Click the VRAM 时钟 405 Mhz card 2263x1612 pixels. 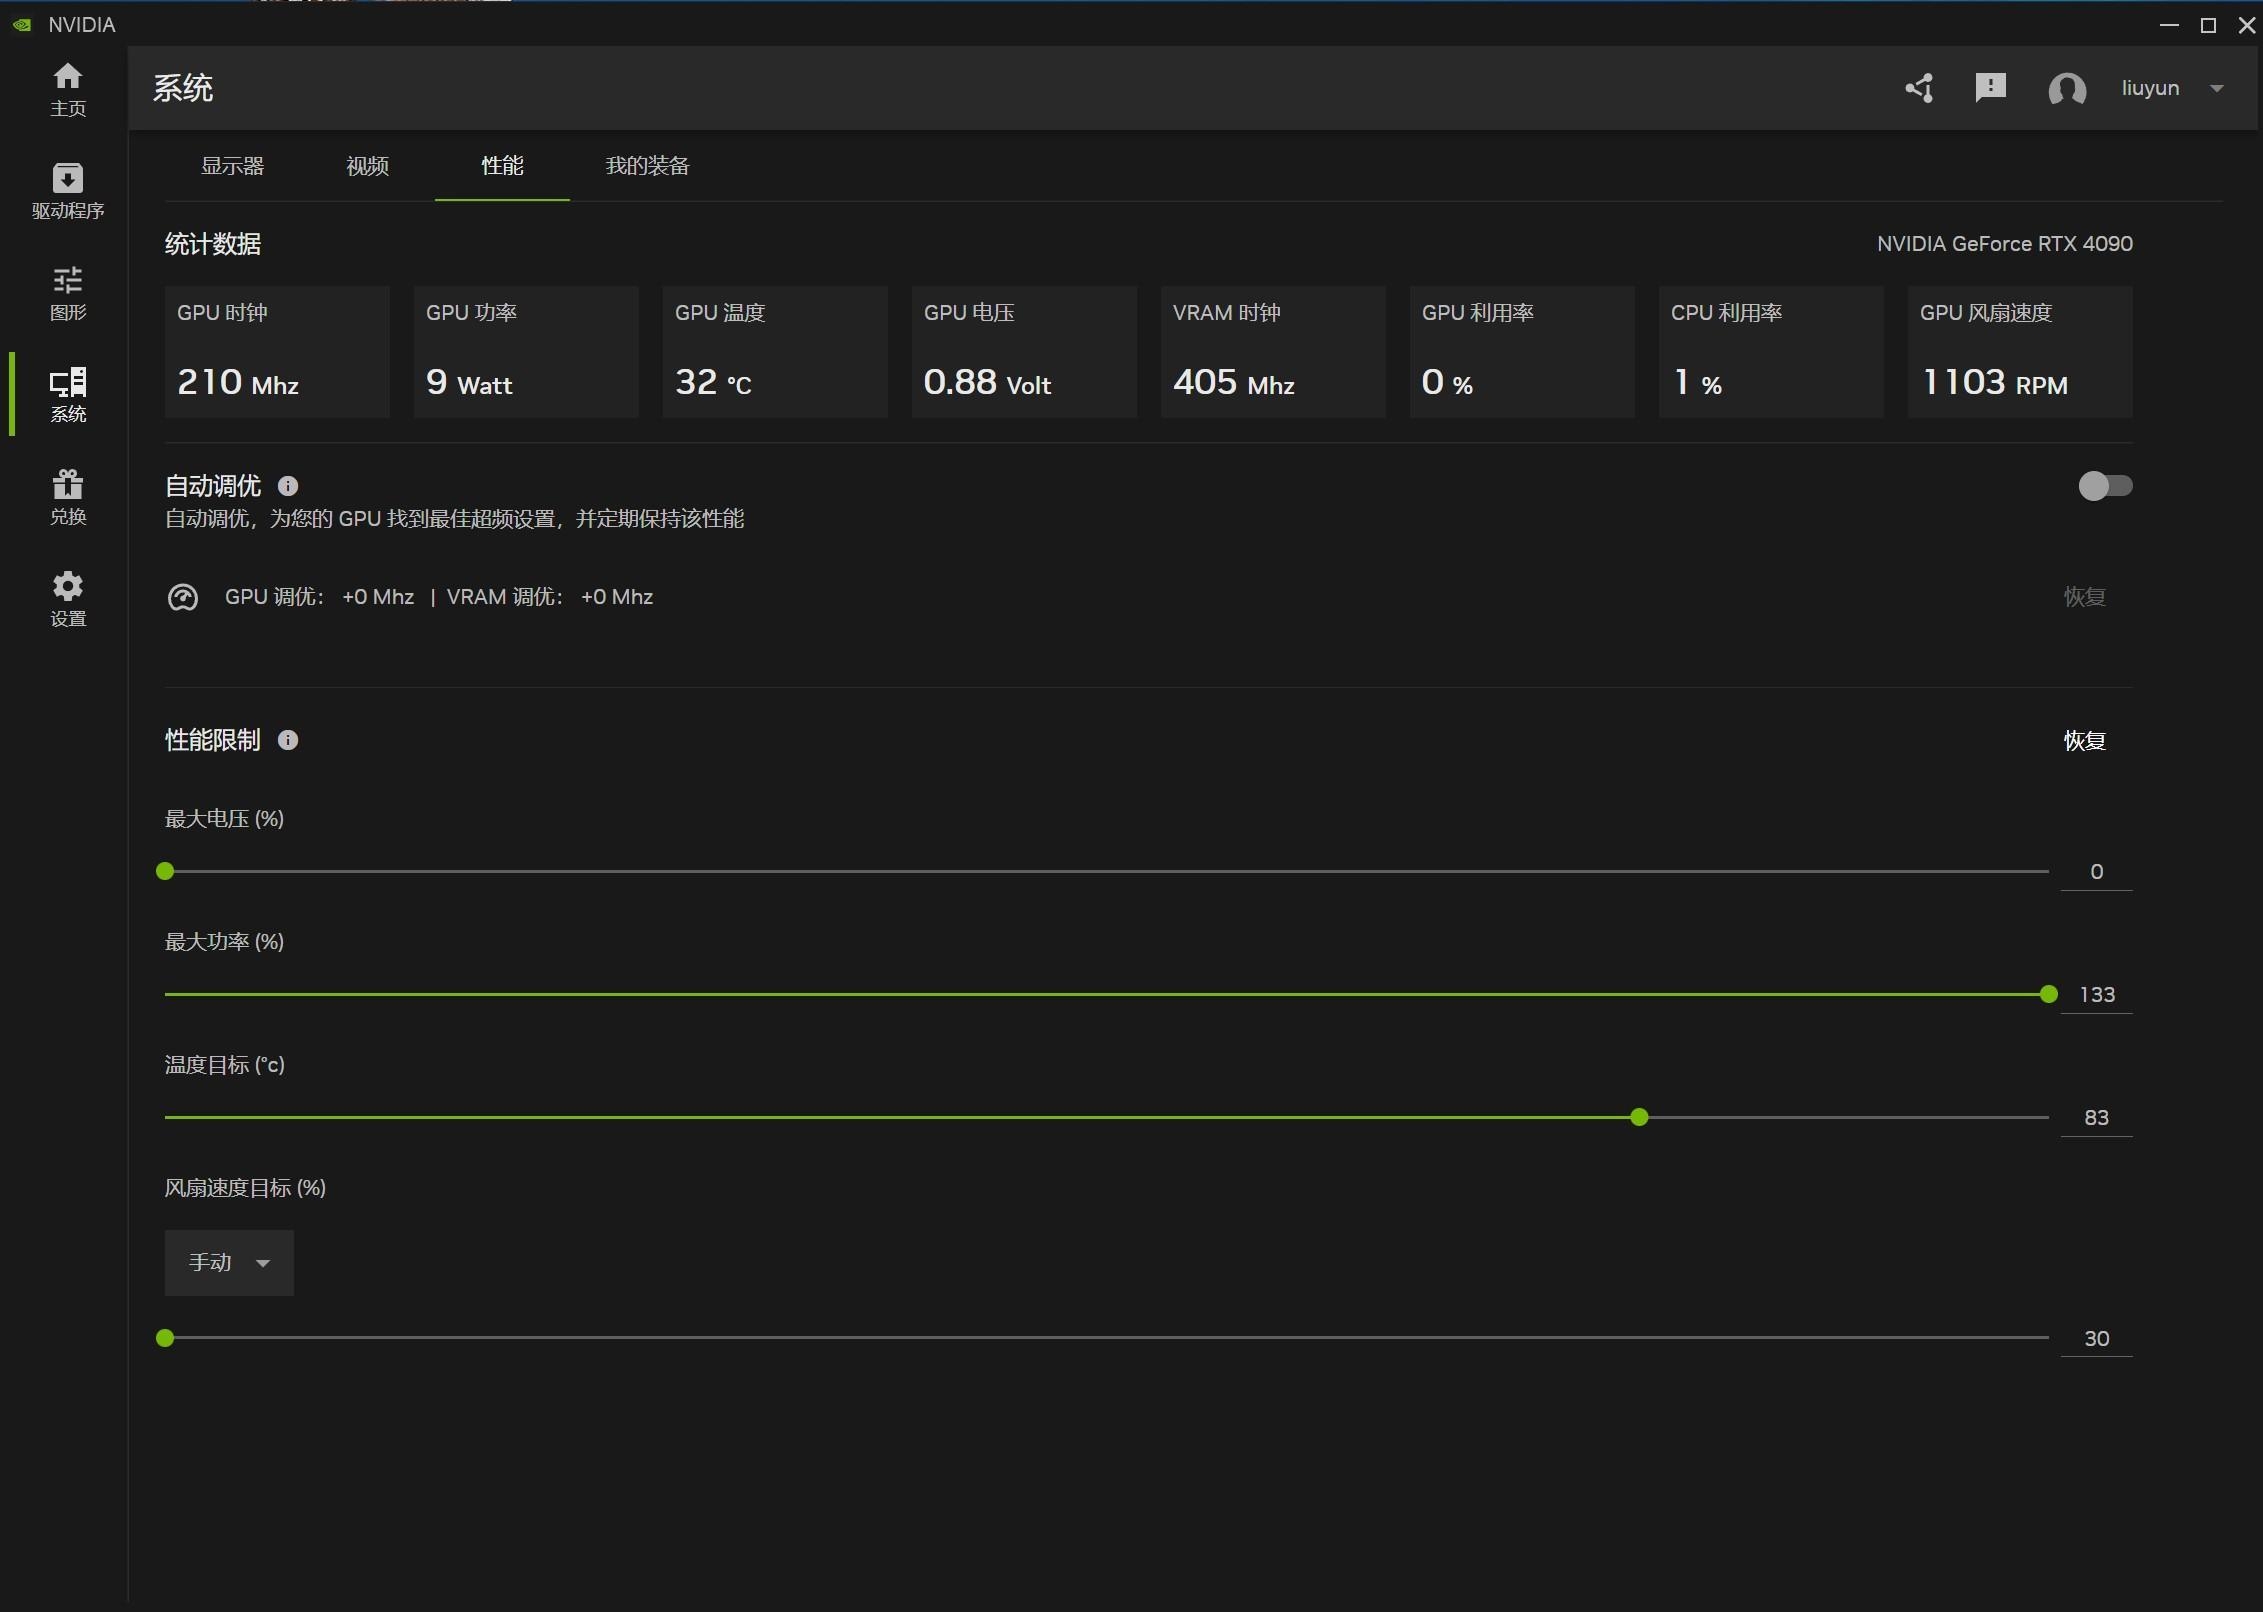pyautogui.click(x=1273, y=352)
